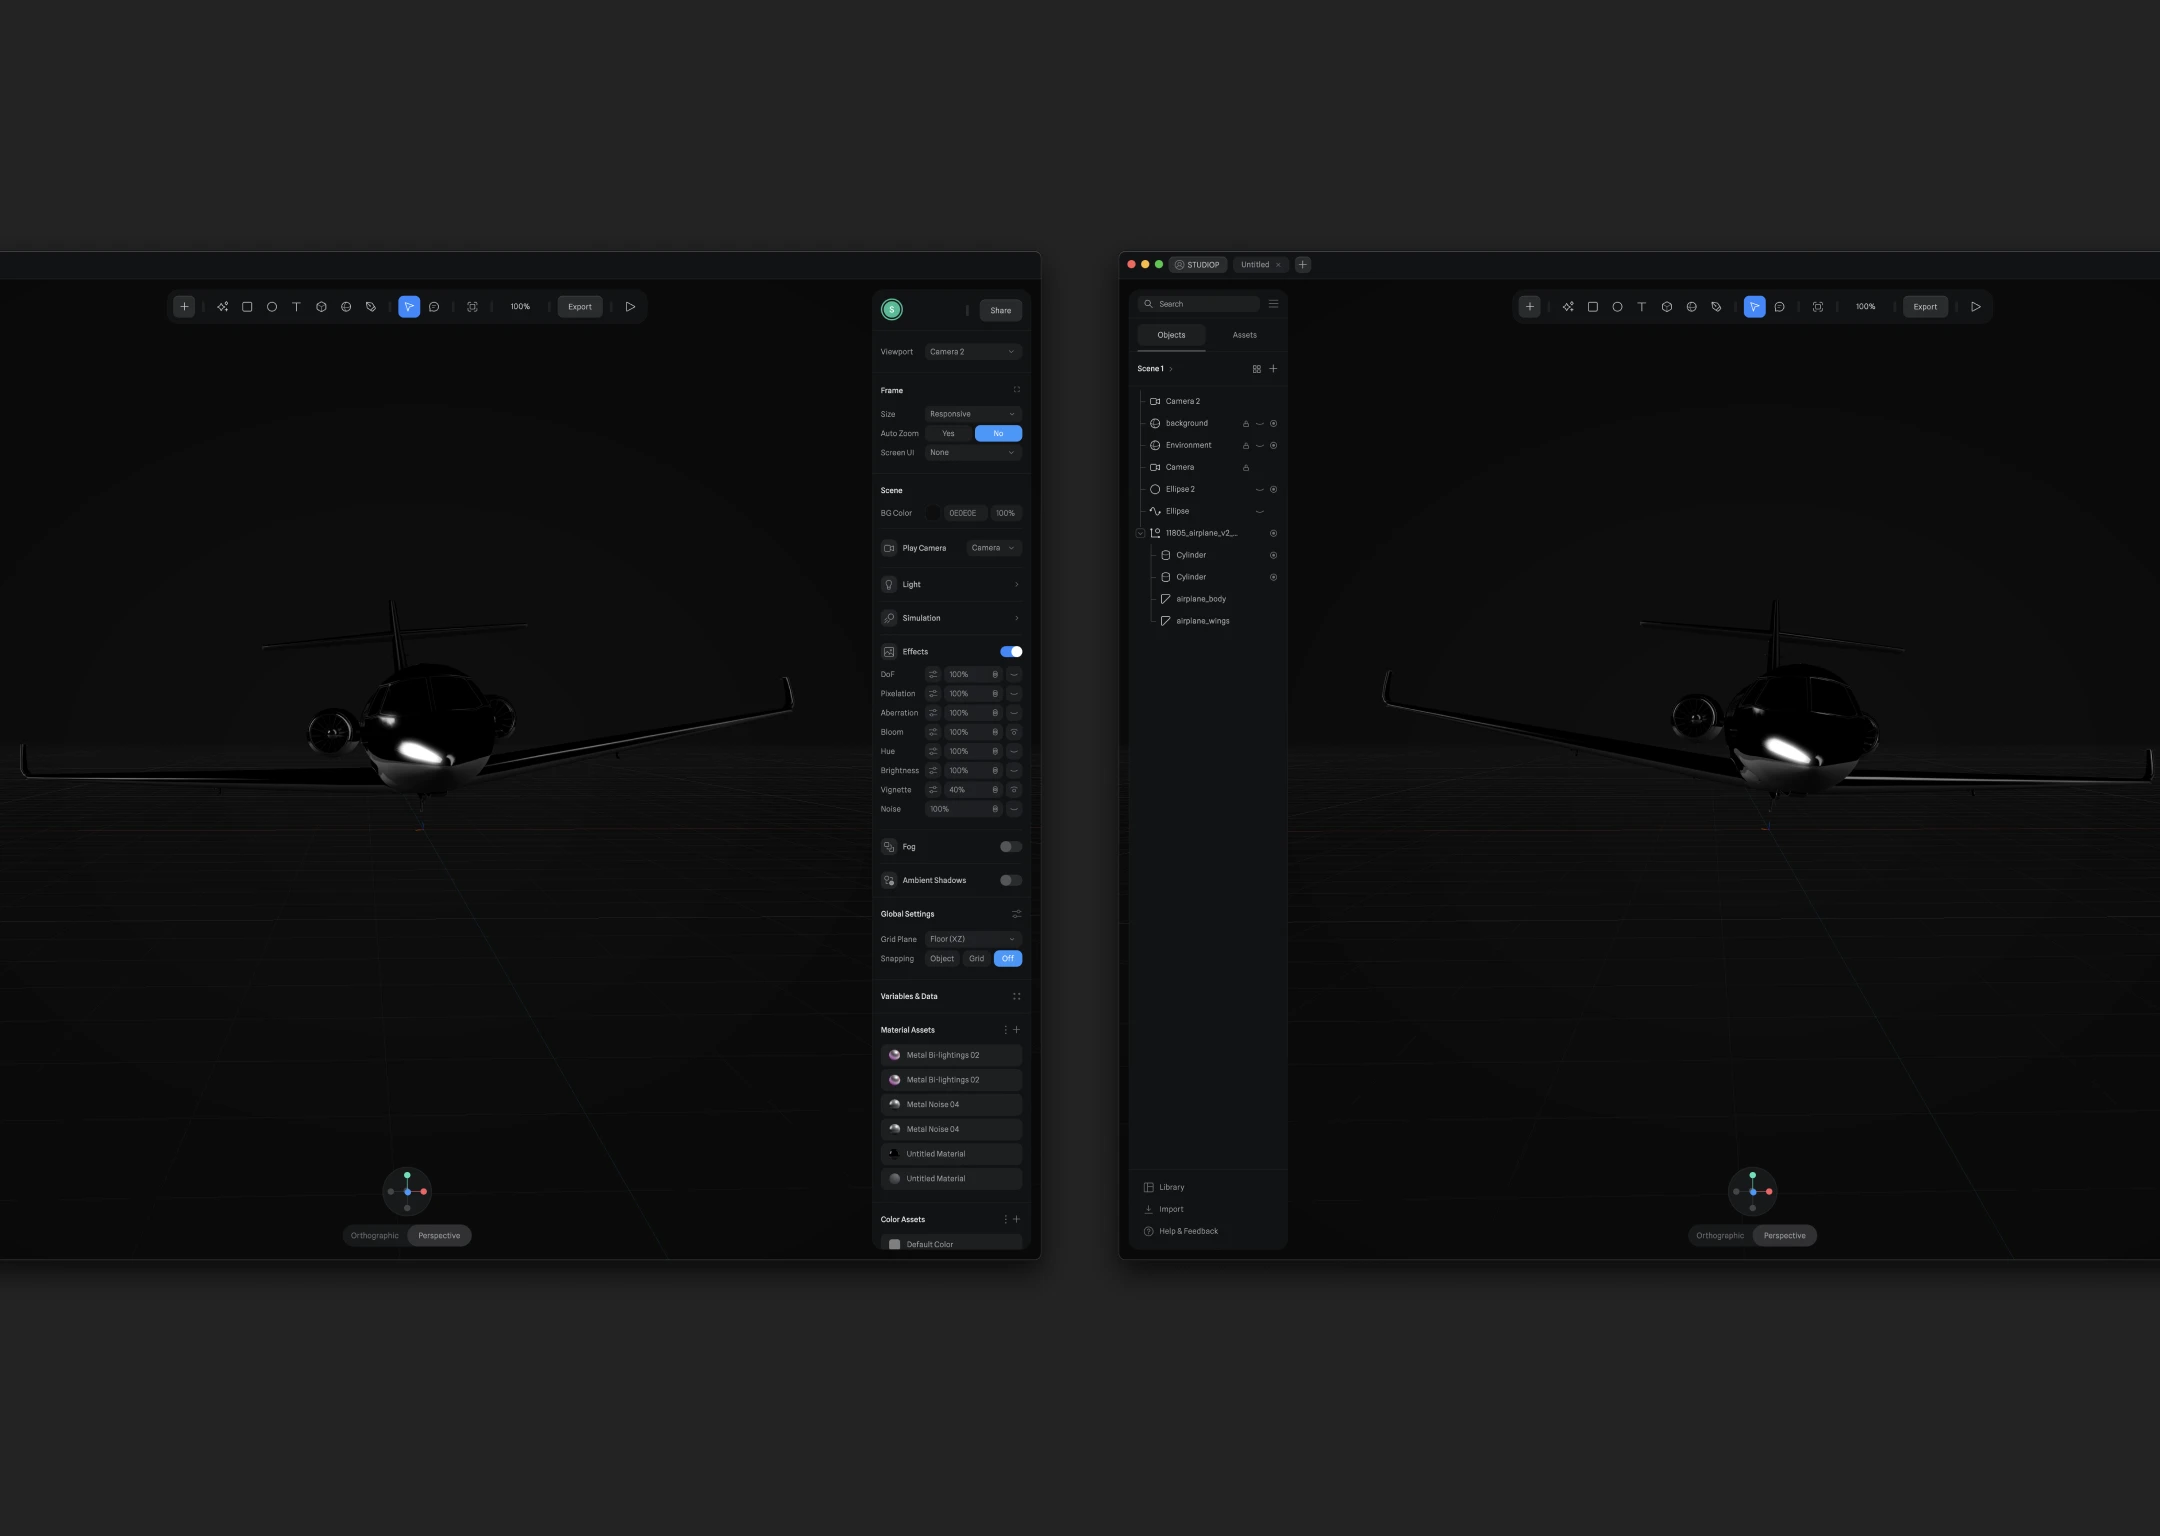Enable the Ambient Shadows toggle
Image resolution: width=2160 pixels, height=1536 pixels.
(x=1011, y=881)
